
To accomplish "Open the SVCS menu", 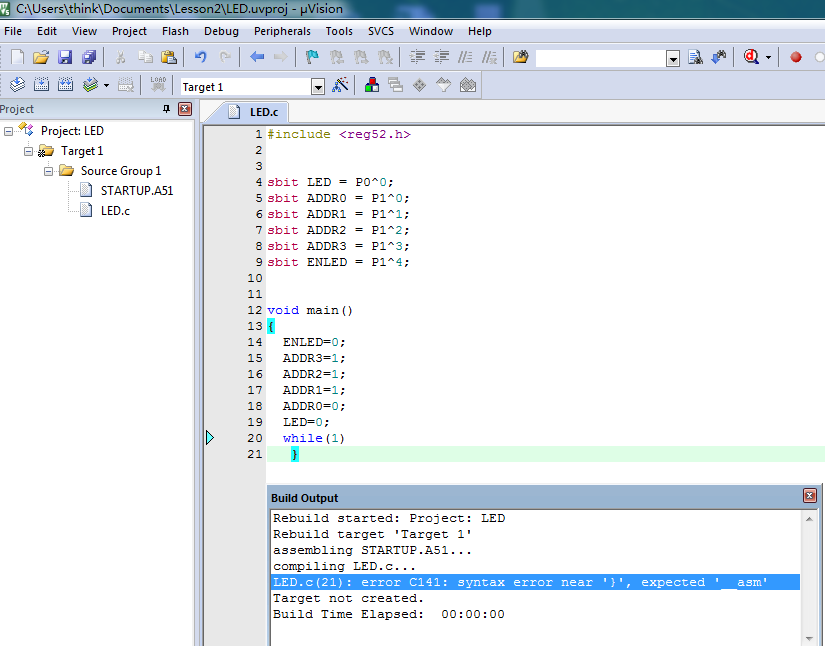I will 381,31.
